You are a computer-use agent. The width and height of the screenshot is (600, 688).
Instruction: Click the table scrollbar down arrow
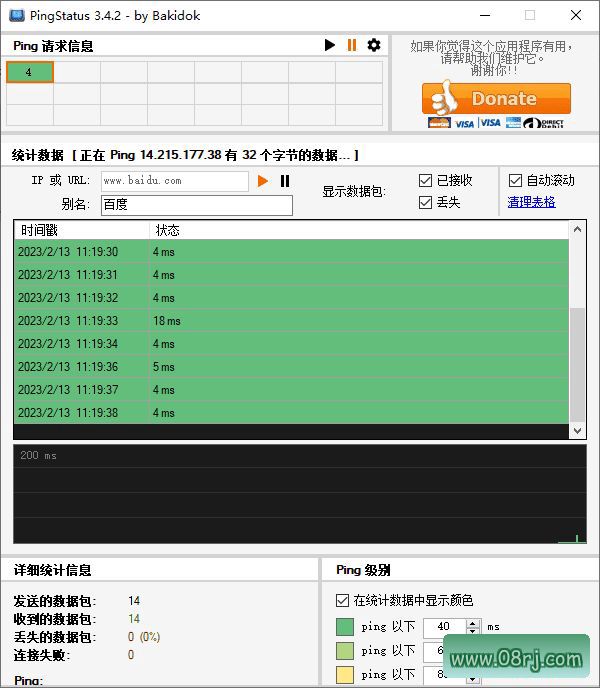pos(577,431)
